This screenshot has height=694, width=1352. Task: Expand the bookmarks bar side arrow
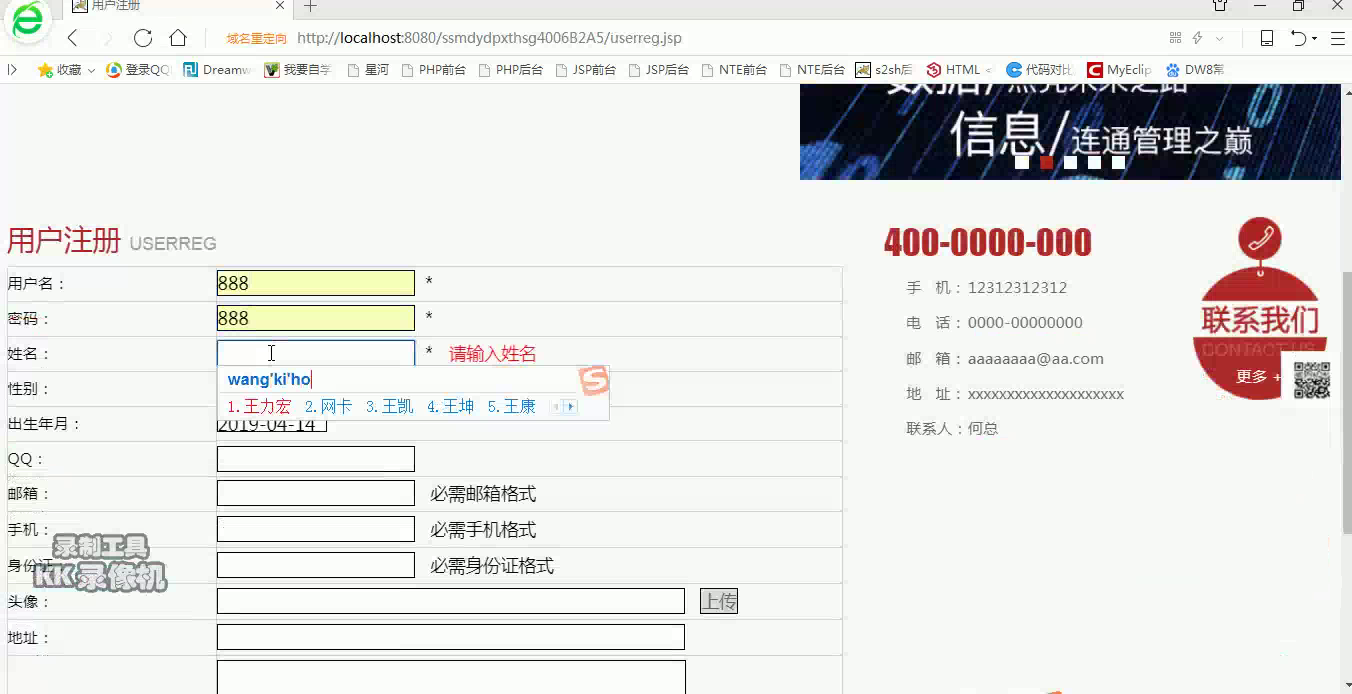(12, 70)
